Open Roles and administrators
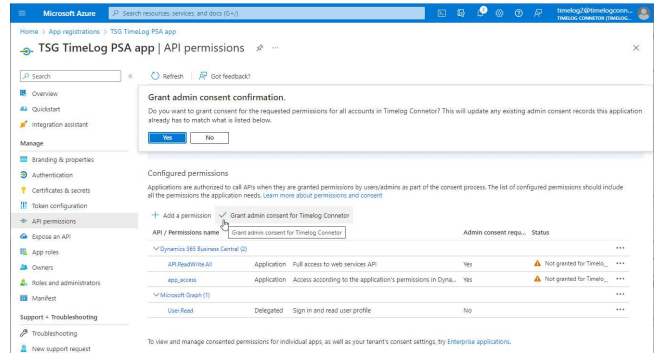 pyautogui.click(x=66, y=283)
